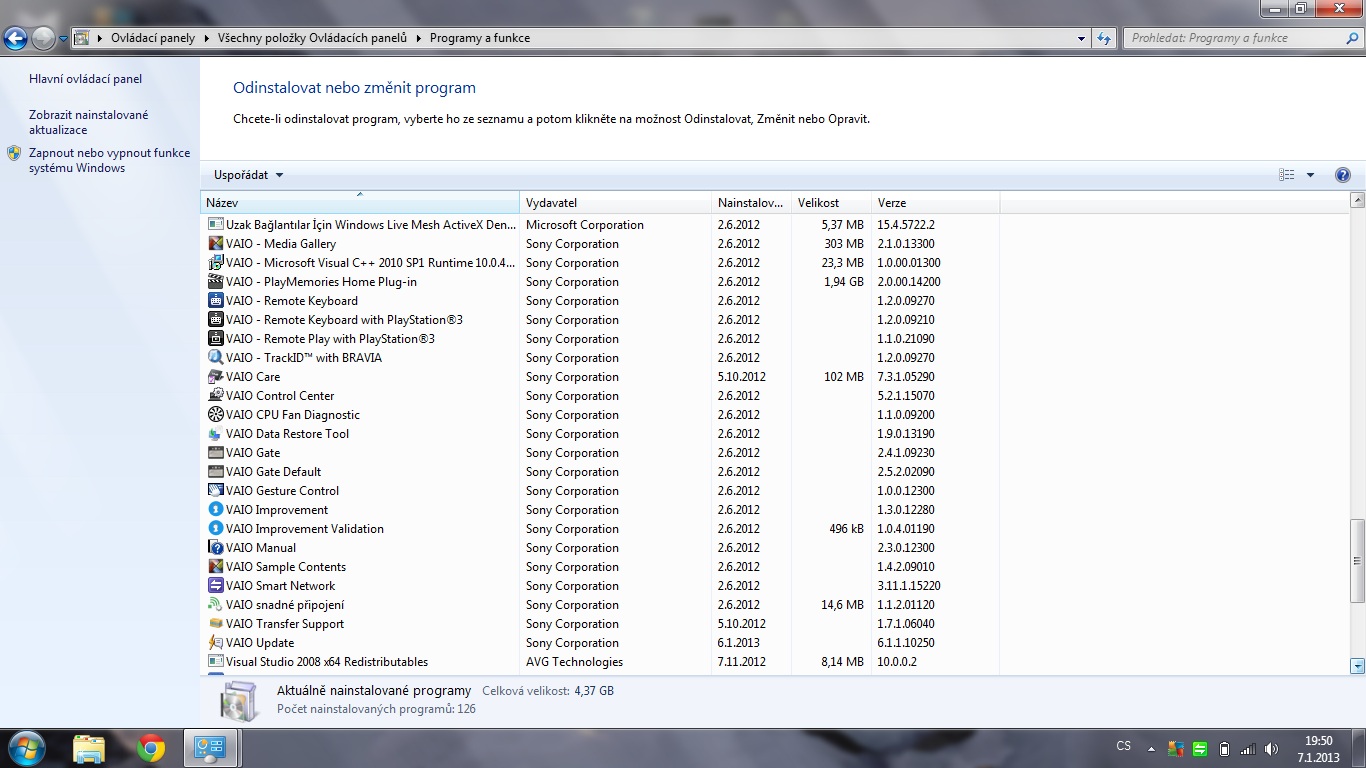Expand the address bar history dropdown

1082,38
